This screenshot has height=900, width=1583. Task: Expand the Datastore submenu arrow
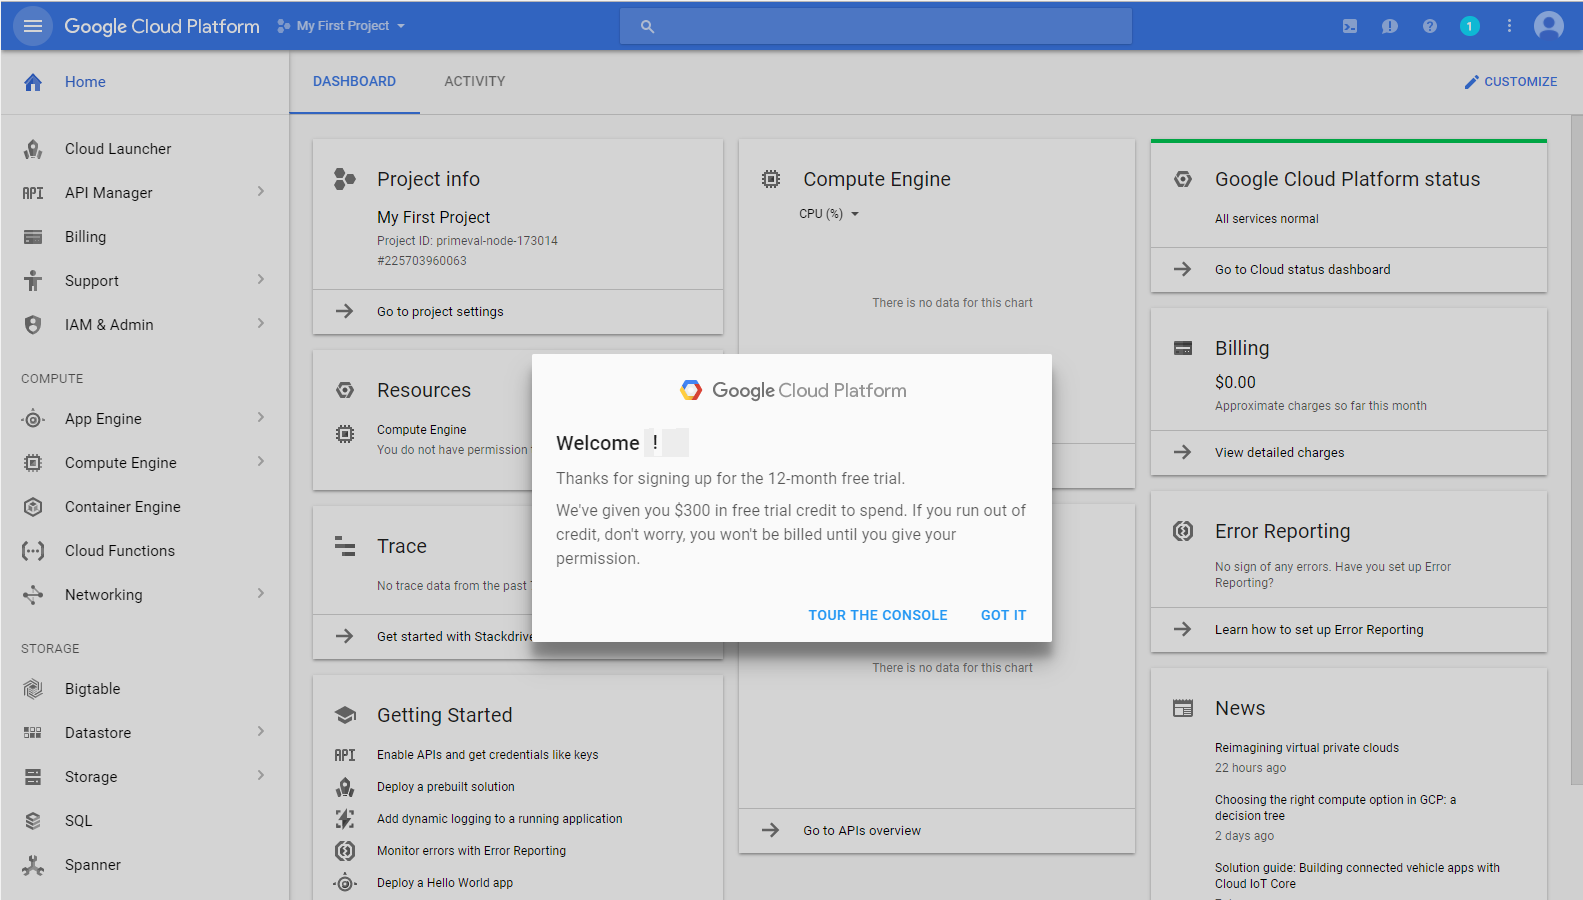pos(261,731)
